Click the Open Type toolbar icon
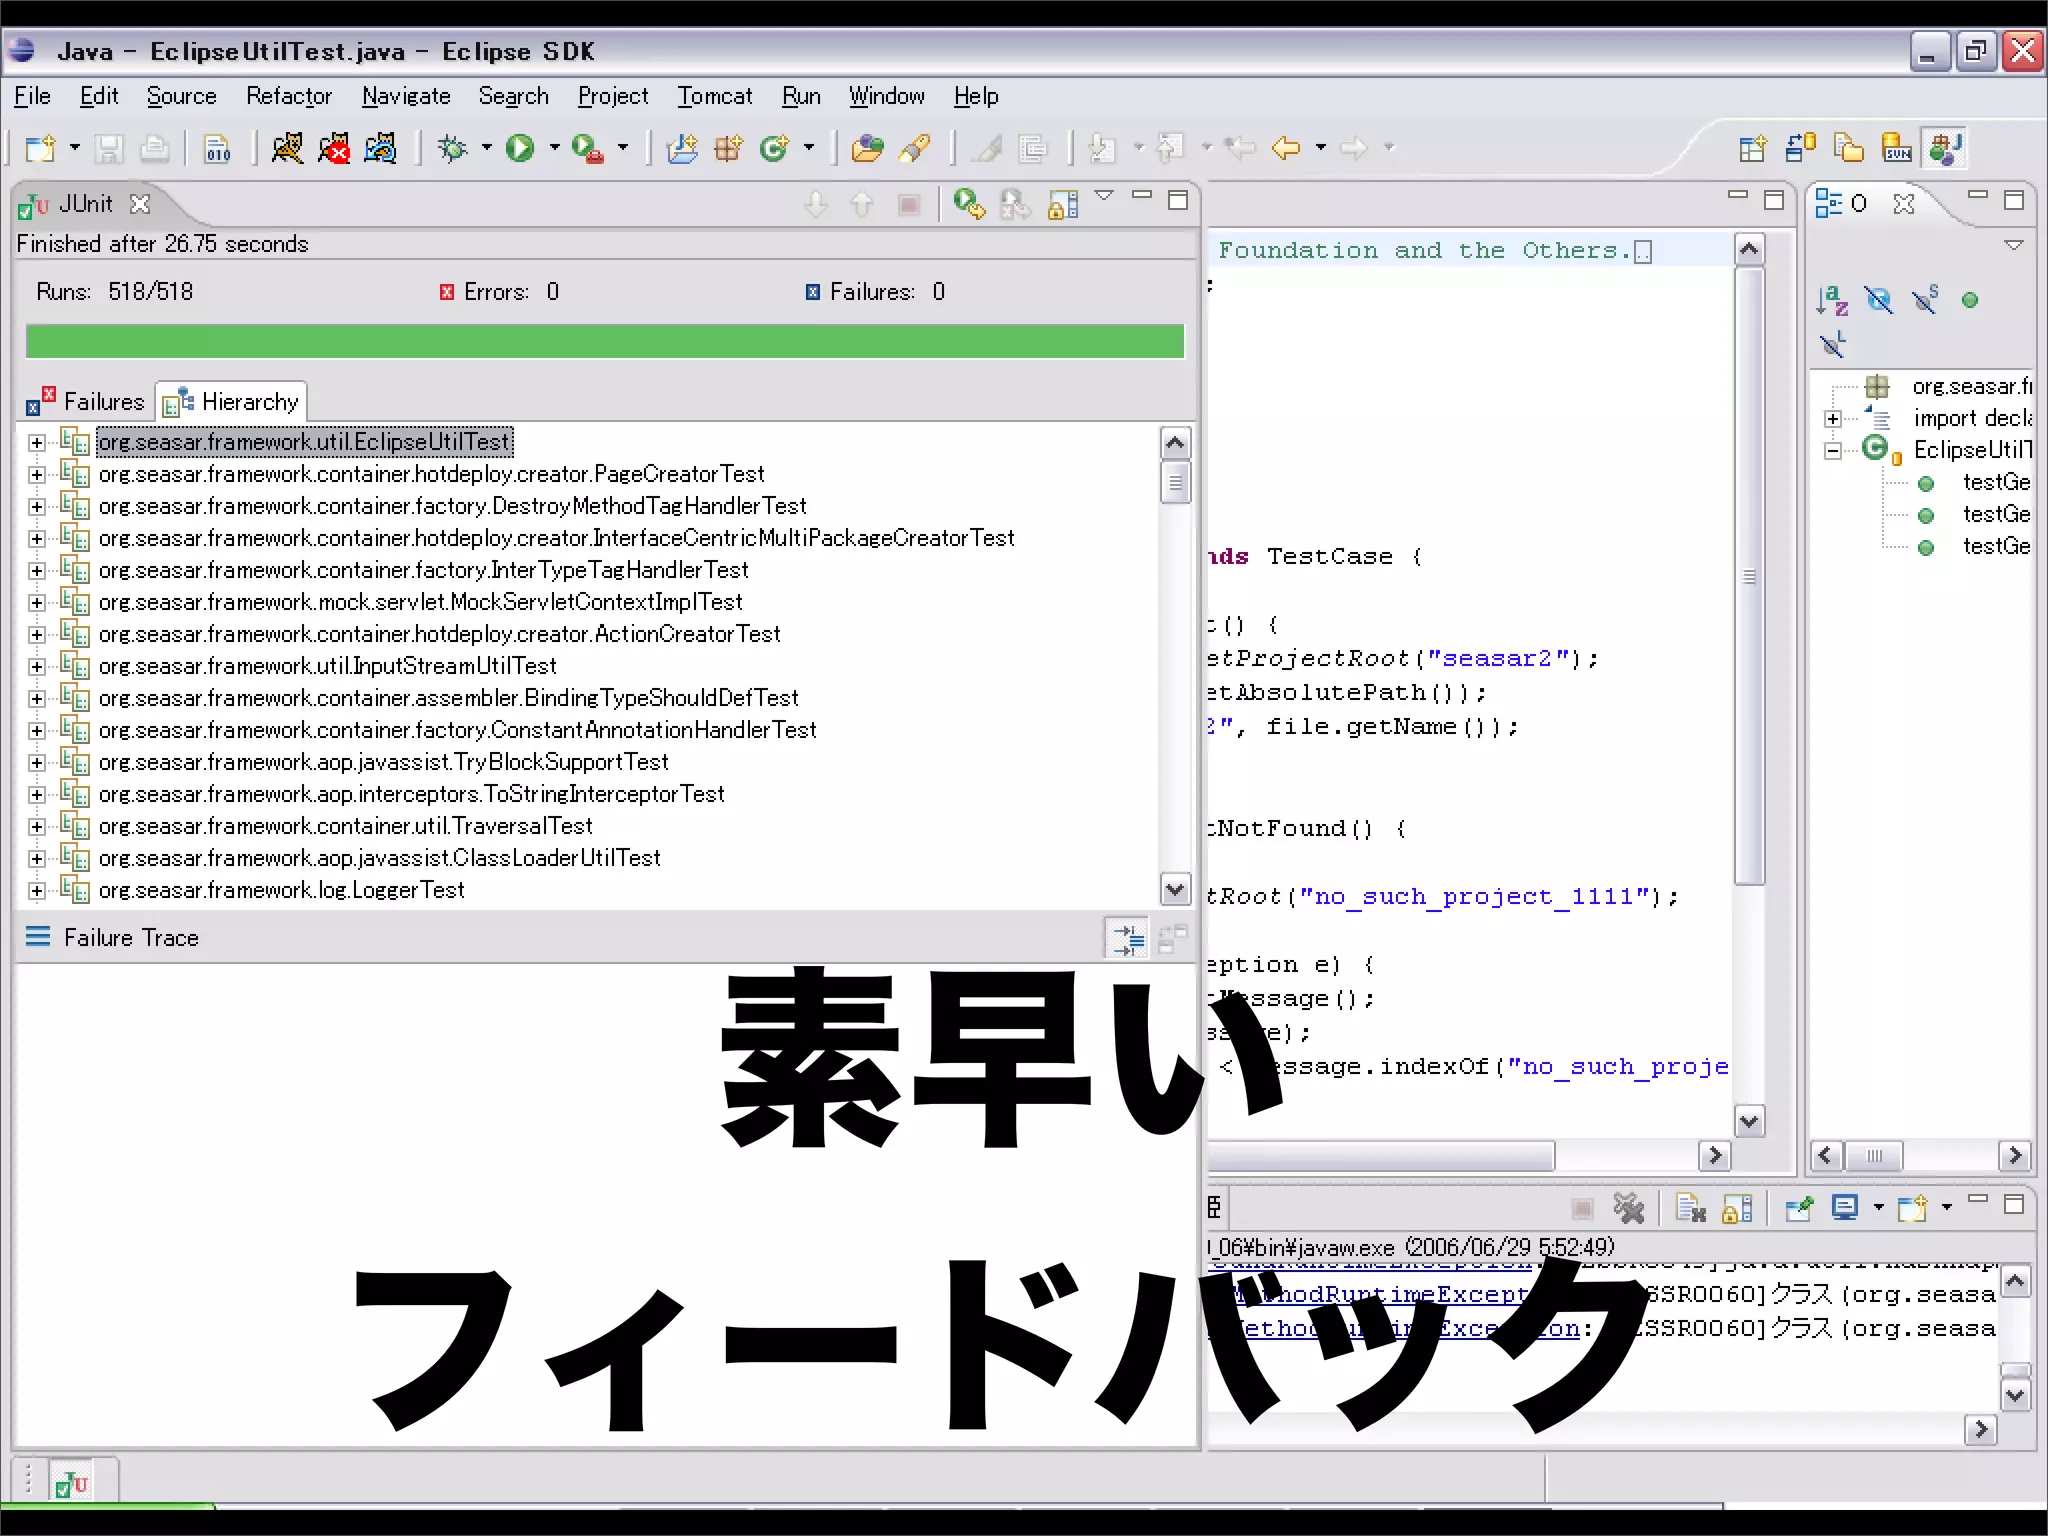Image resolution: width=2048 pixels, height=1536 pixels. (x=866, y=149)
